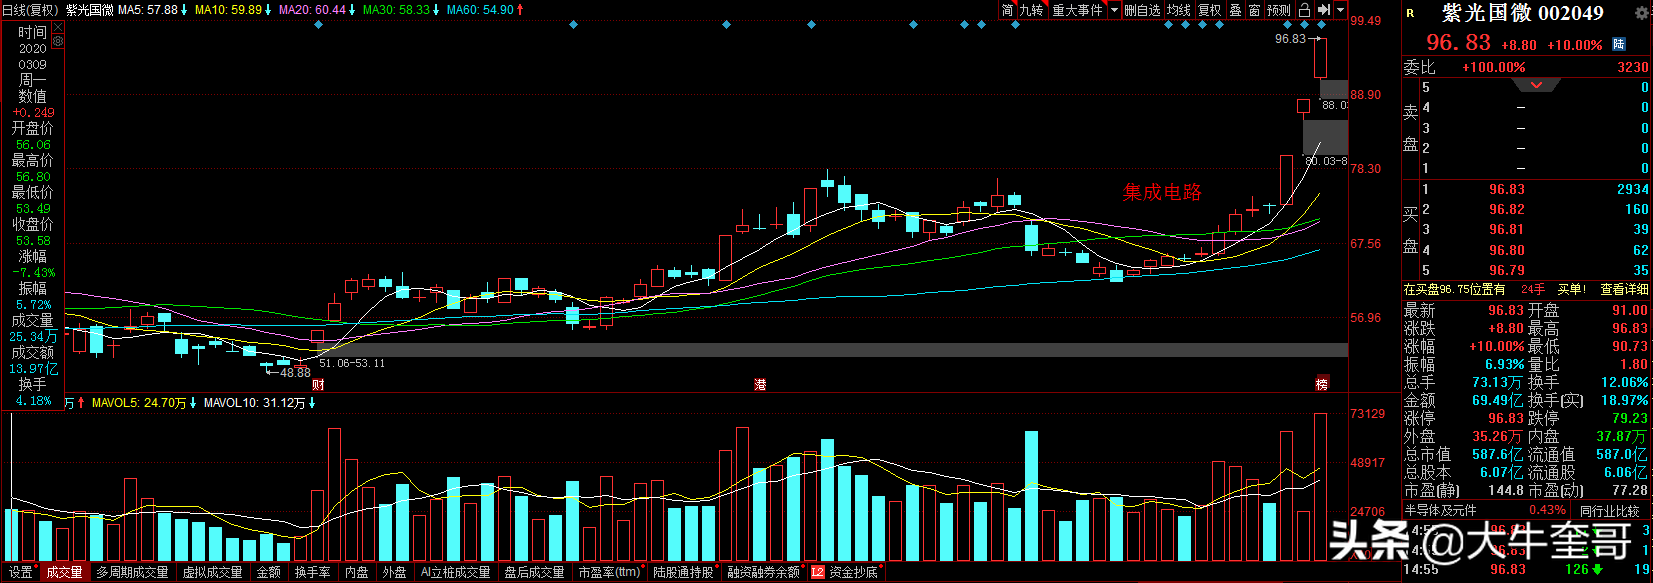Toggle 简 simple mode button
The width and height of the screenshot is (1653, 583).
1007,10
